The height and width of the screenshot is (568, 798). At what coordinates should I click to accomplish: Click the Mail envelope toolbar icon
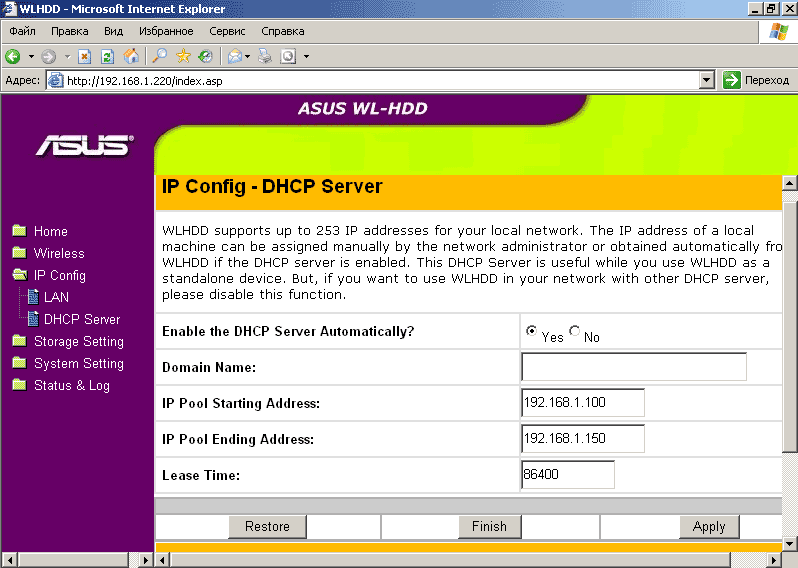235,56
